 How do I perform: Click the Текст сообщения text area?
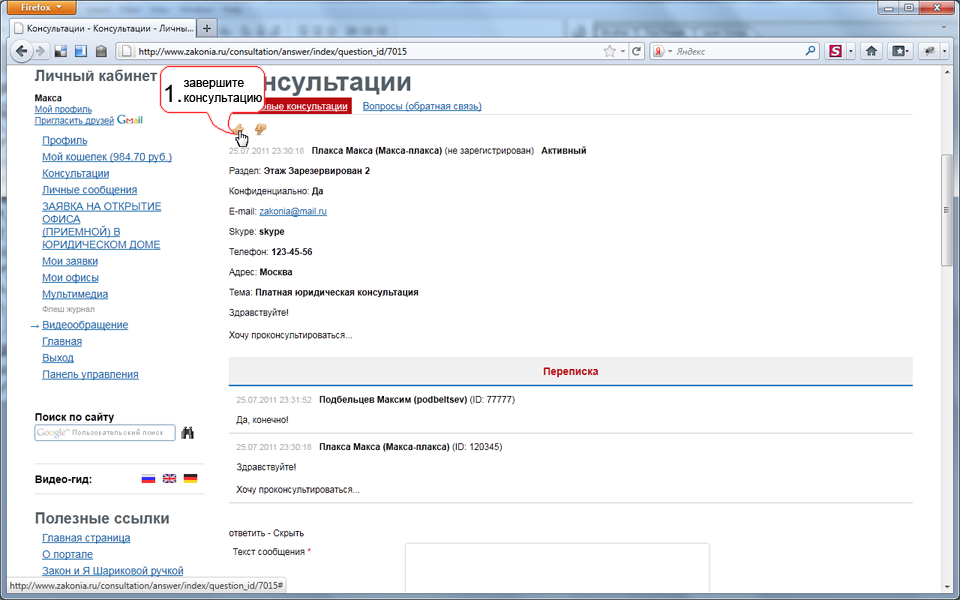point(556,570)
